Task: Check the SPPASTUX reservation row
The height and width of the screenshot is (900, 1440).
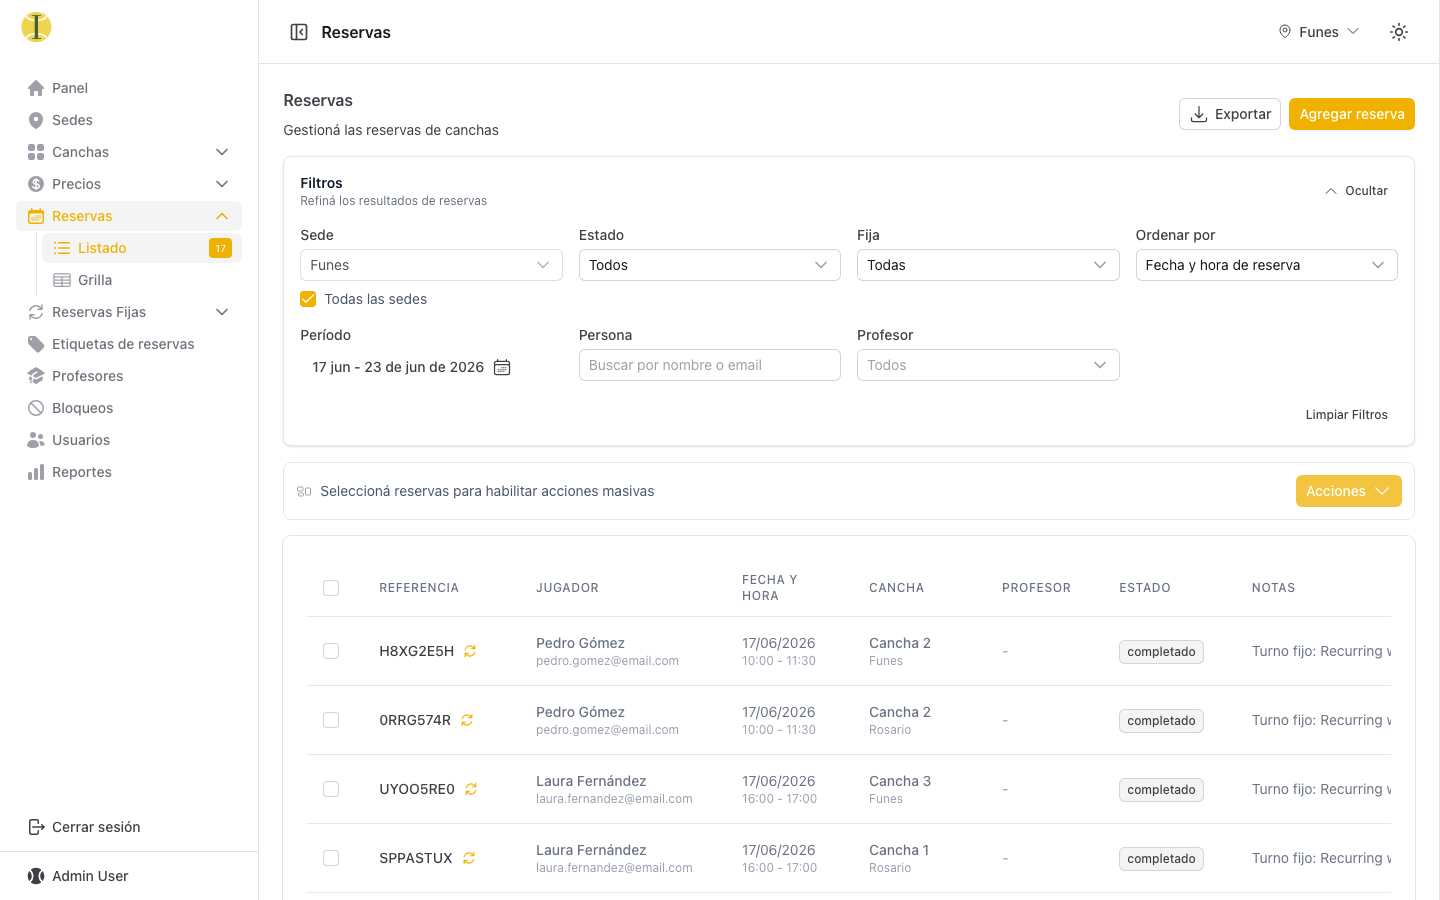Action: (331, 858)
